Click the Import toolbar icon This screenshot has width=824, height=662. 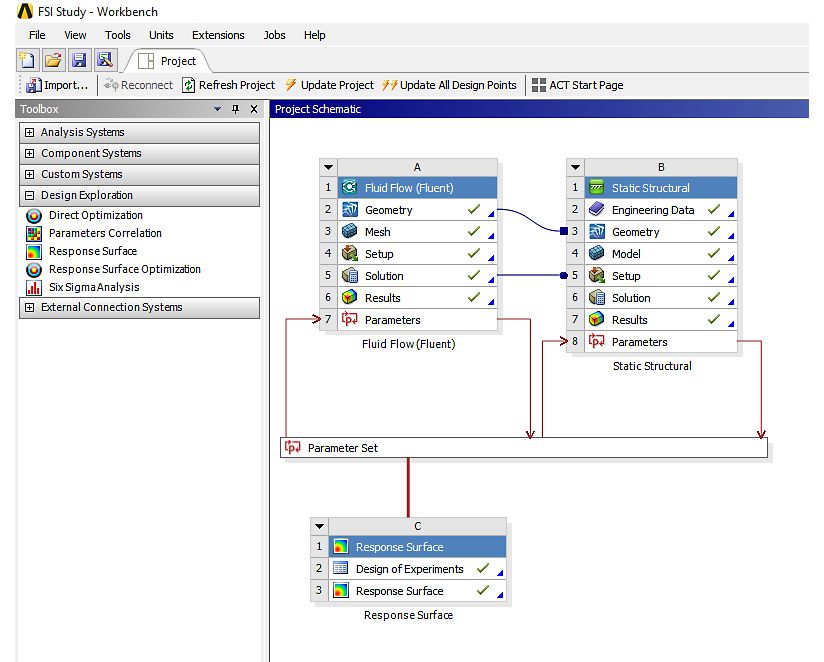(x=34, y=85)
